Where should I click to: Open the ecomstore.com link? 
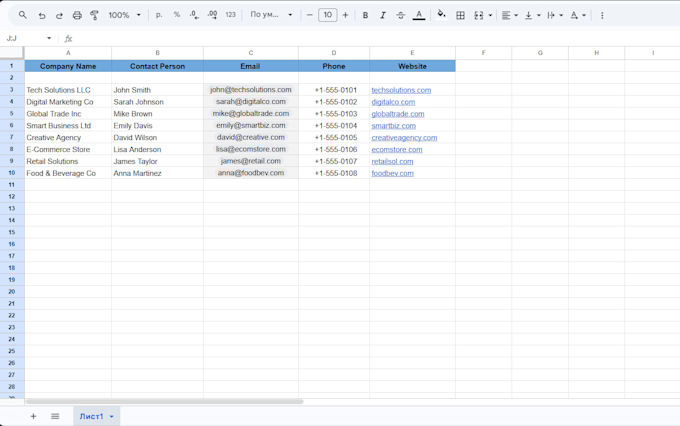coord(397,149)
